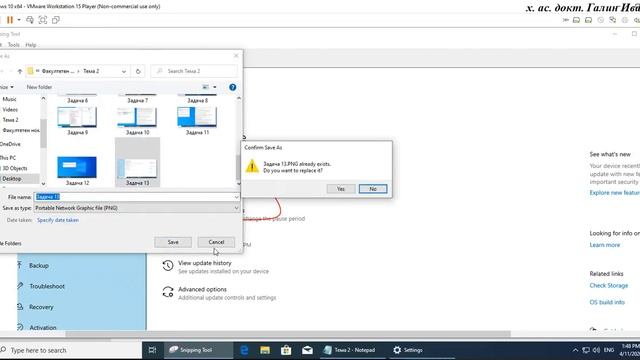This screenshot has width=640, height=360.
Task: Open Backup in Settings sidebar
Action: (x=39, y=265)
